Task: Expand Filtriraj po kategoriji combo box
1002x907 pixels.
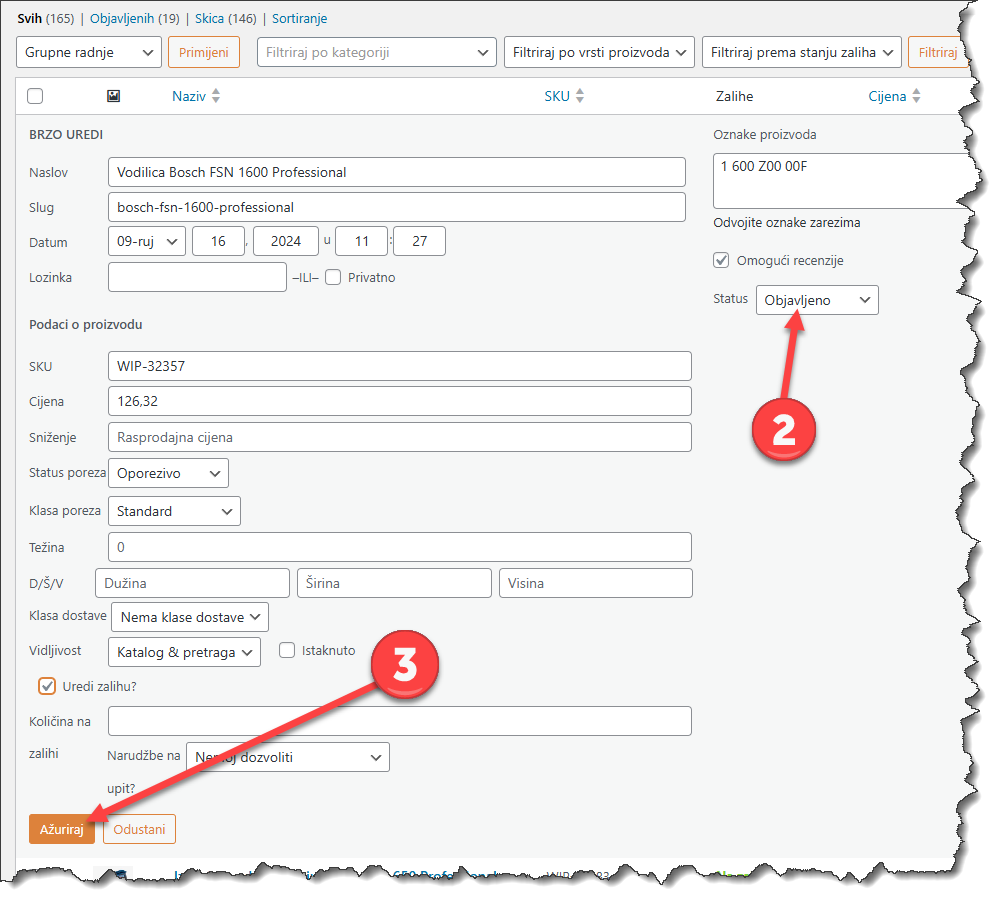Action: [376, 52]
